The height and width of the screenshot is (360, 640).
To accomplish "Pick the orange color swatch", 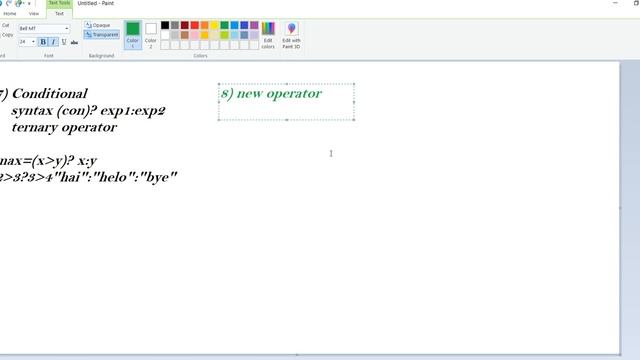I will (204, 25).
